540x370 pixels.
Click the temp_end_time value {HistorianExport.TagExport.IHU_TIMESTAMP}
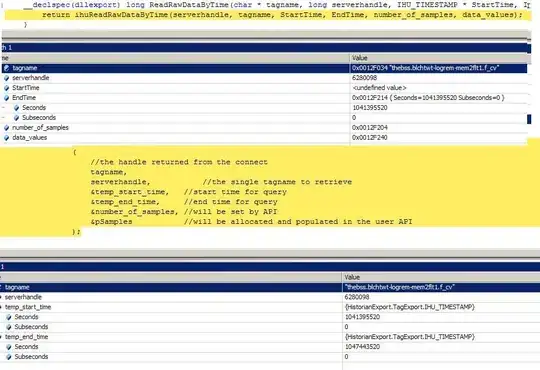pos(410,337)
